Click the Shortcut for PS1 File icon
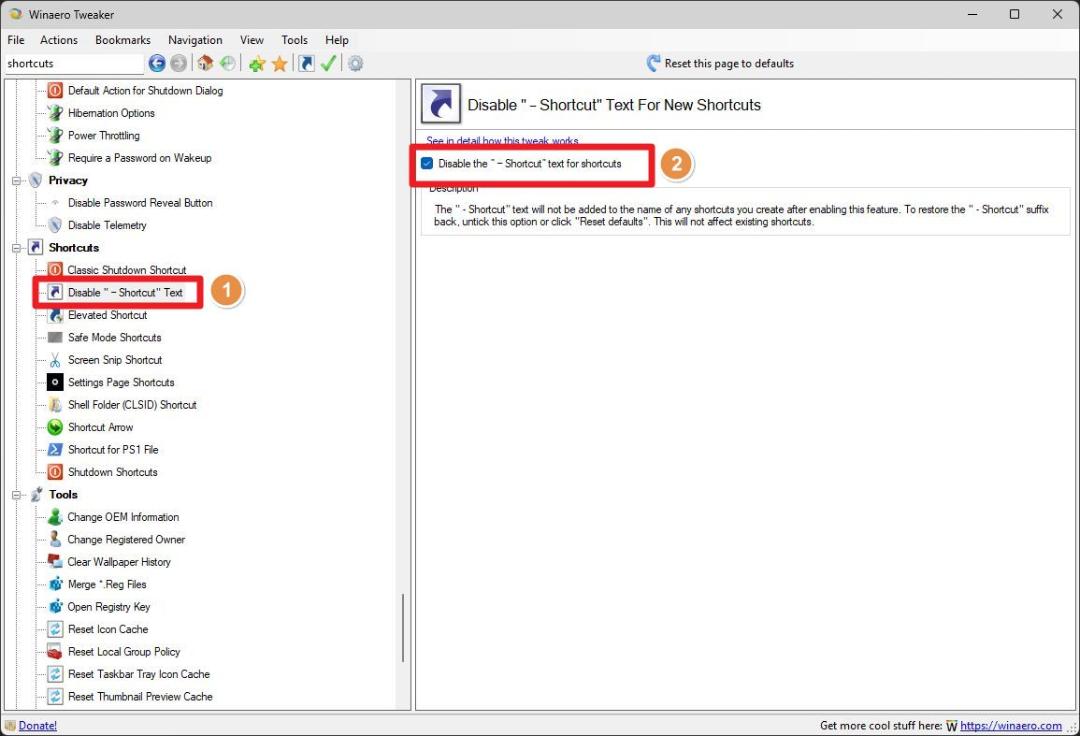 (x=55, y=450)
